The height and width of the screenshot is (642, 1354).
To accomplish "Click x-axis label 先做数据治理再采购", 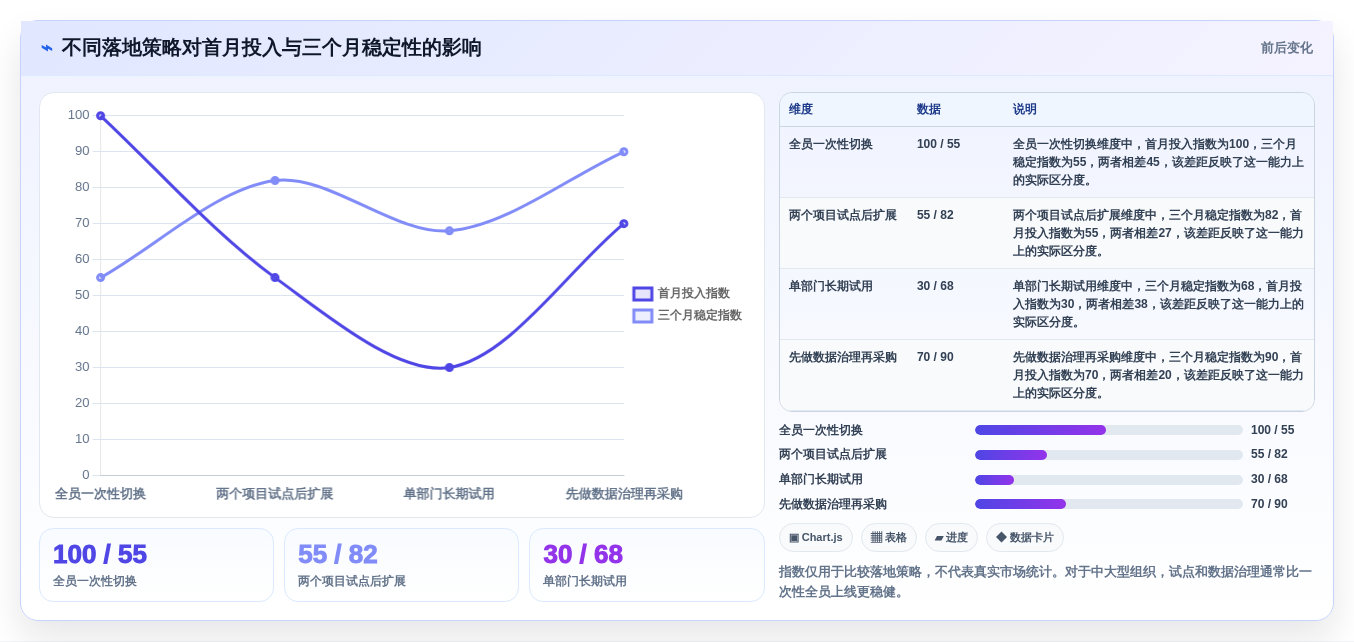I will coord(624,494).
